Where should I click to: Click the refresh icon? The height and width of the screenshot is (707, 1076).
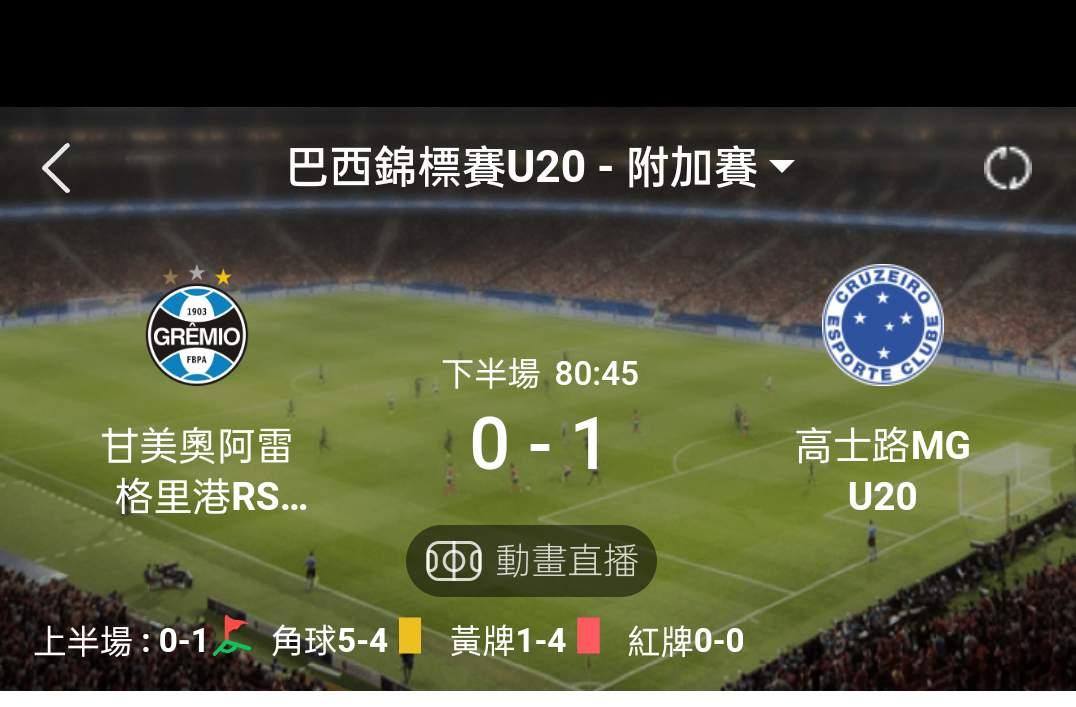(1007, 168)
